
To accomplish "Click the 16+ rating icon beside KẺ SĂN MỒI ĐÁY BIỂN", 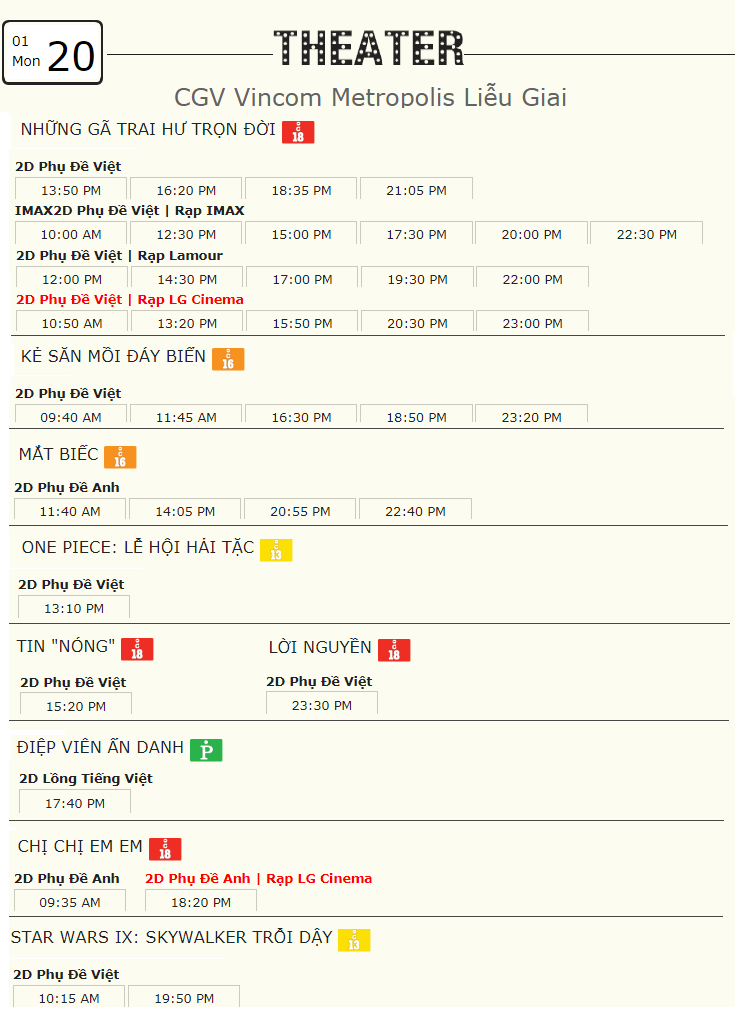I will coord(228,359).
